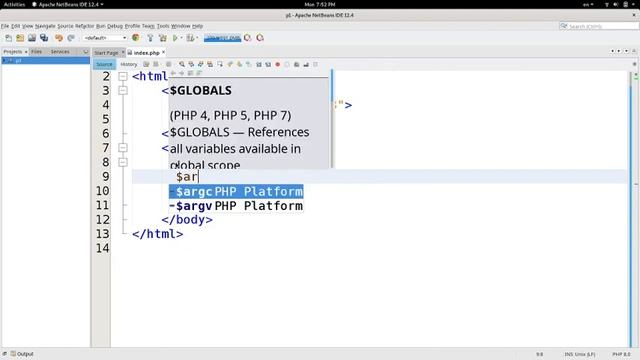Click the Stop Macro Recording icon
The width and height of the screenshot is (640, 360).
[x=287, y=64]
